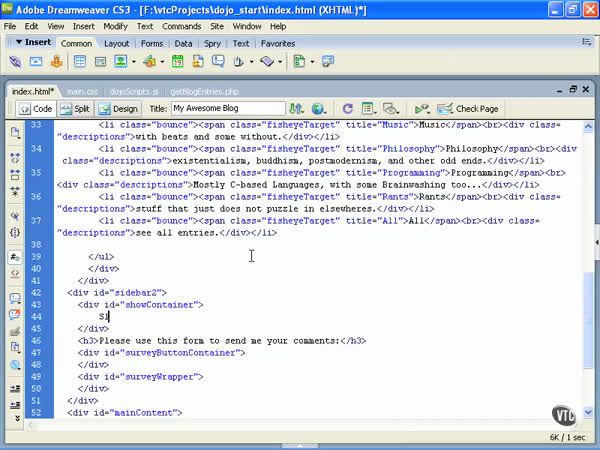Click the Hyperlink icon in Insert bar
Image resolution: width=600 pixels, height=450 pixels.
coord(15,62)
